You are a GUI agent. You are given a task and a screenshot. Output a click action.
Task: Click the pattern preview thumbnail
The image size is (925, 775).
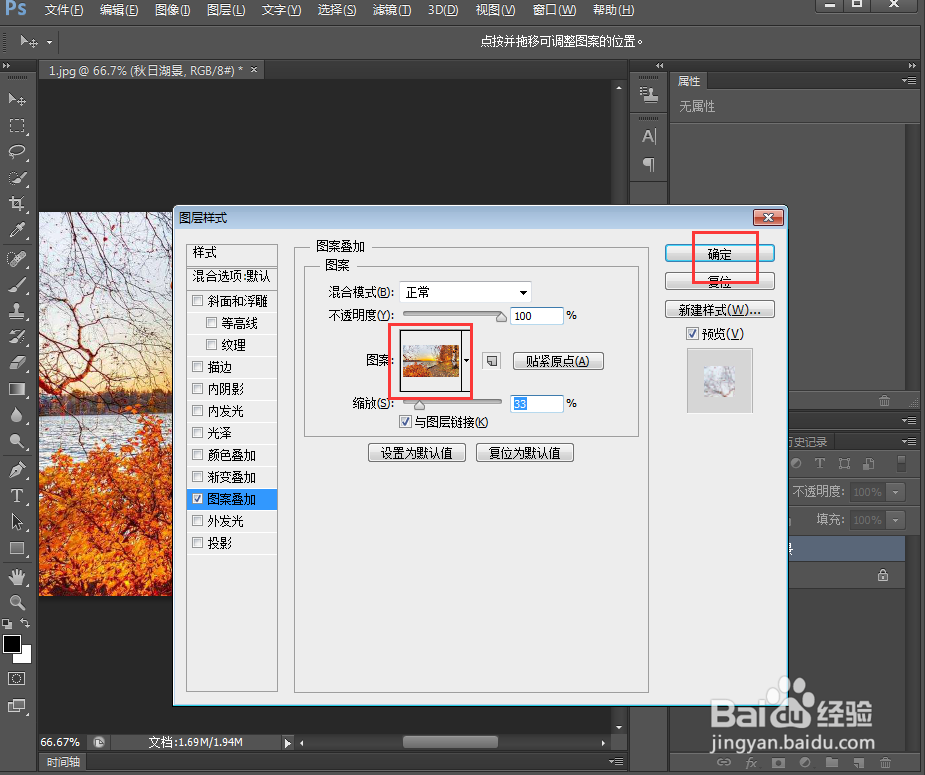coord(429,360)
